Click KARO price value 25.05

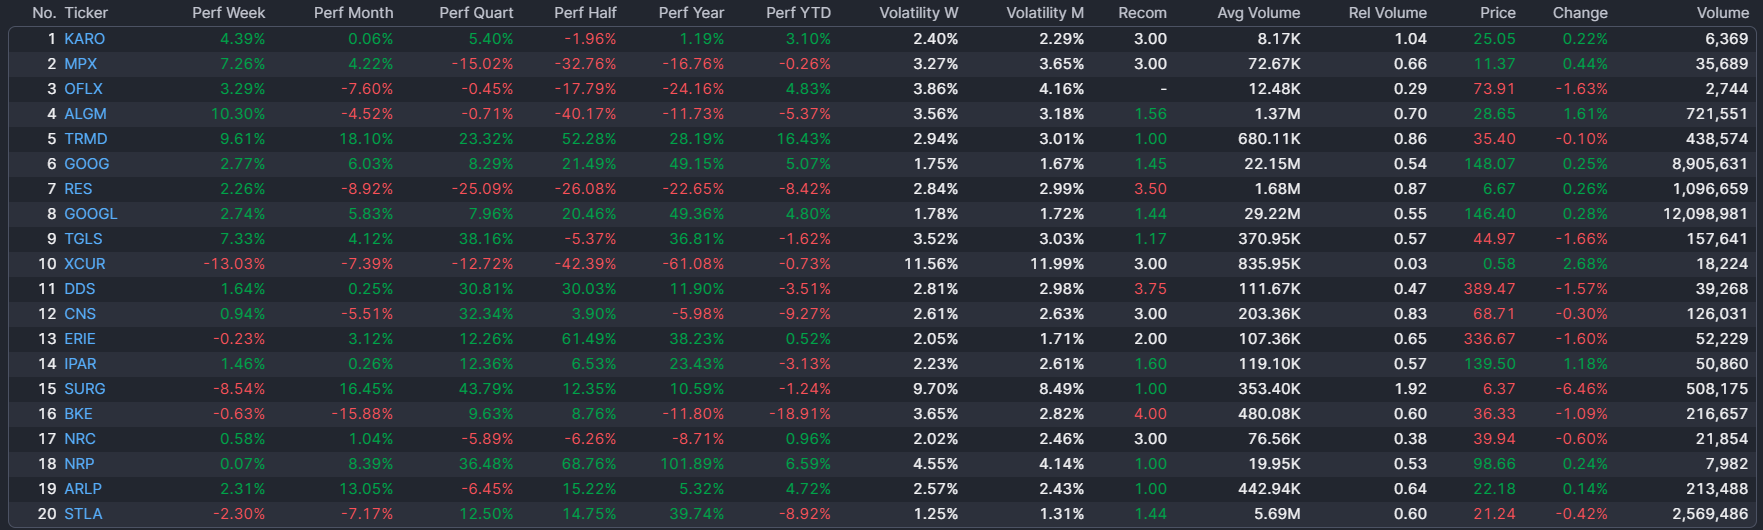click(x=1495, y=39)
